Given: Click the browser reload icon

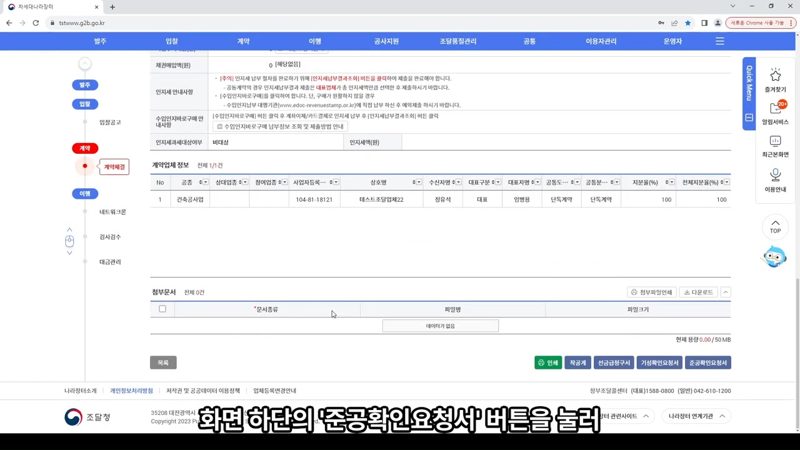Looking at the screenshot, I should [x=36, y=23].
